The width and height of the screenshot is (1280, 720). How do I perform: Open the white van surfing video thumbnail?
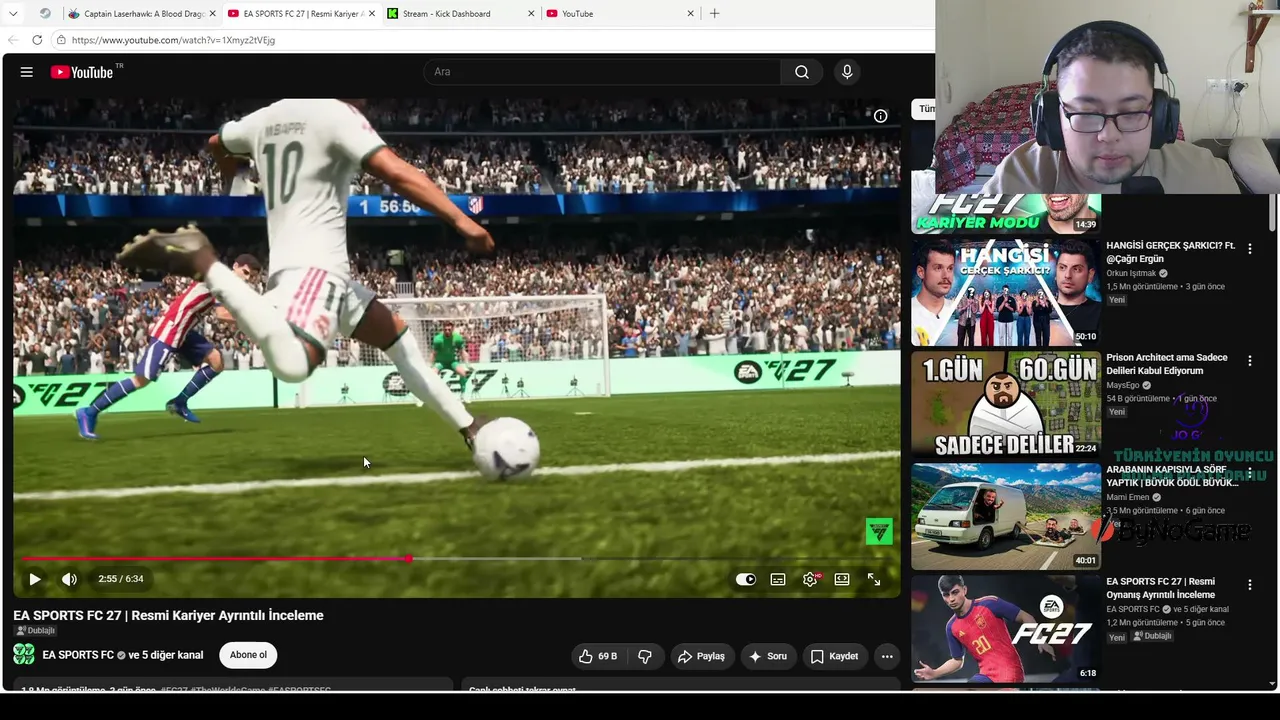[1006, 516]
